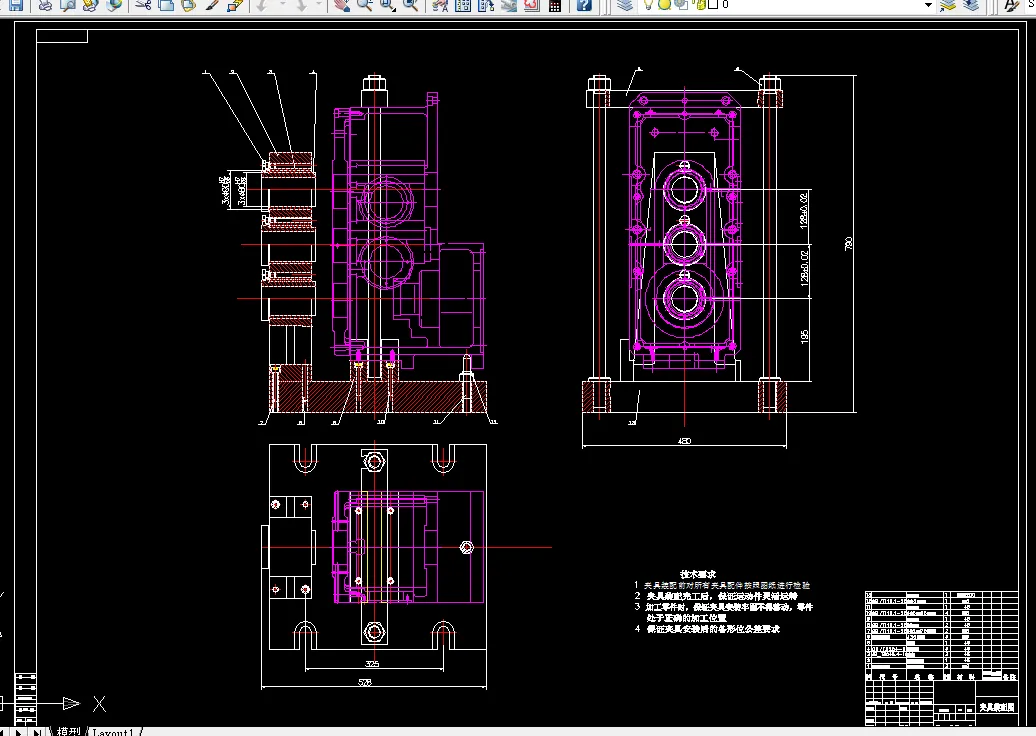The height and width of the screenshot is (736, 1036).
Task: Click the Layer Previous icon
Action: pos(971,5)
